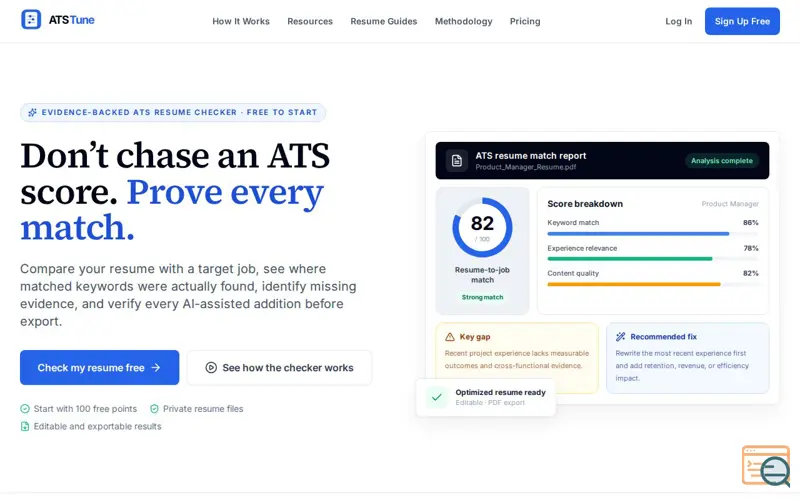Click the play icon in See how the checker works

(x=211, y=367)
